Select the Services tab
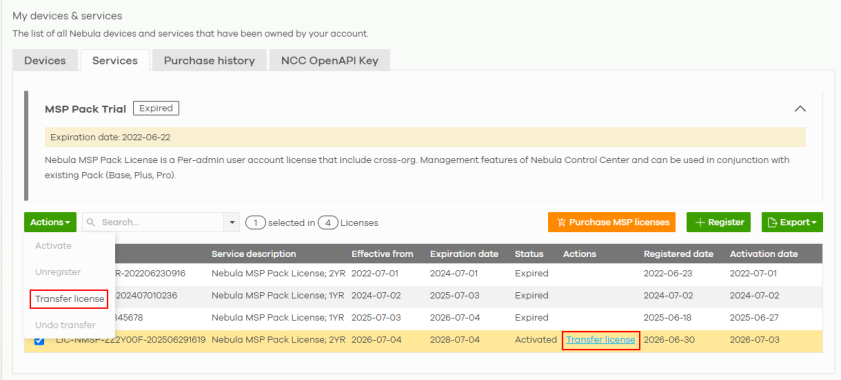The height and width of the screenshot is (380, 841). [x=115, y=61]
